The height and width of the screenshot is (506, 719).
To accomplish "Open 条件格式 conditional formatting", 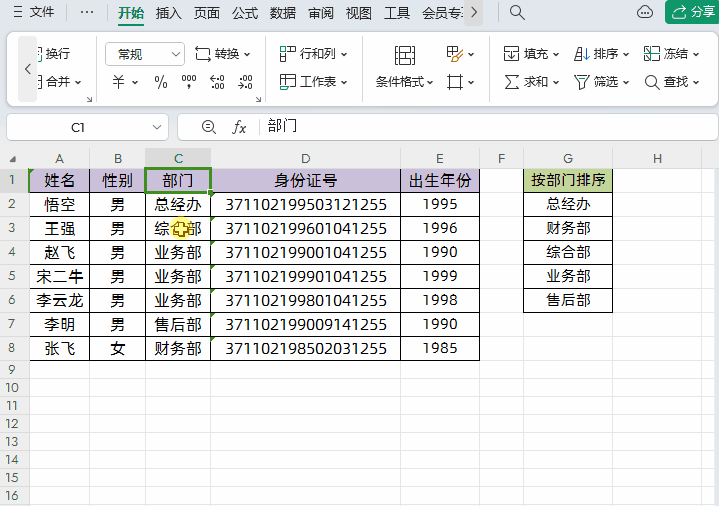I will tap(404, 67).
